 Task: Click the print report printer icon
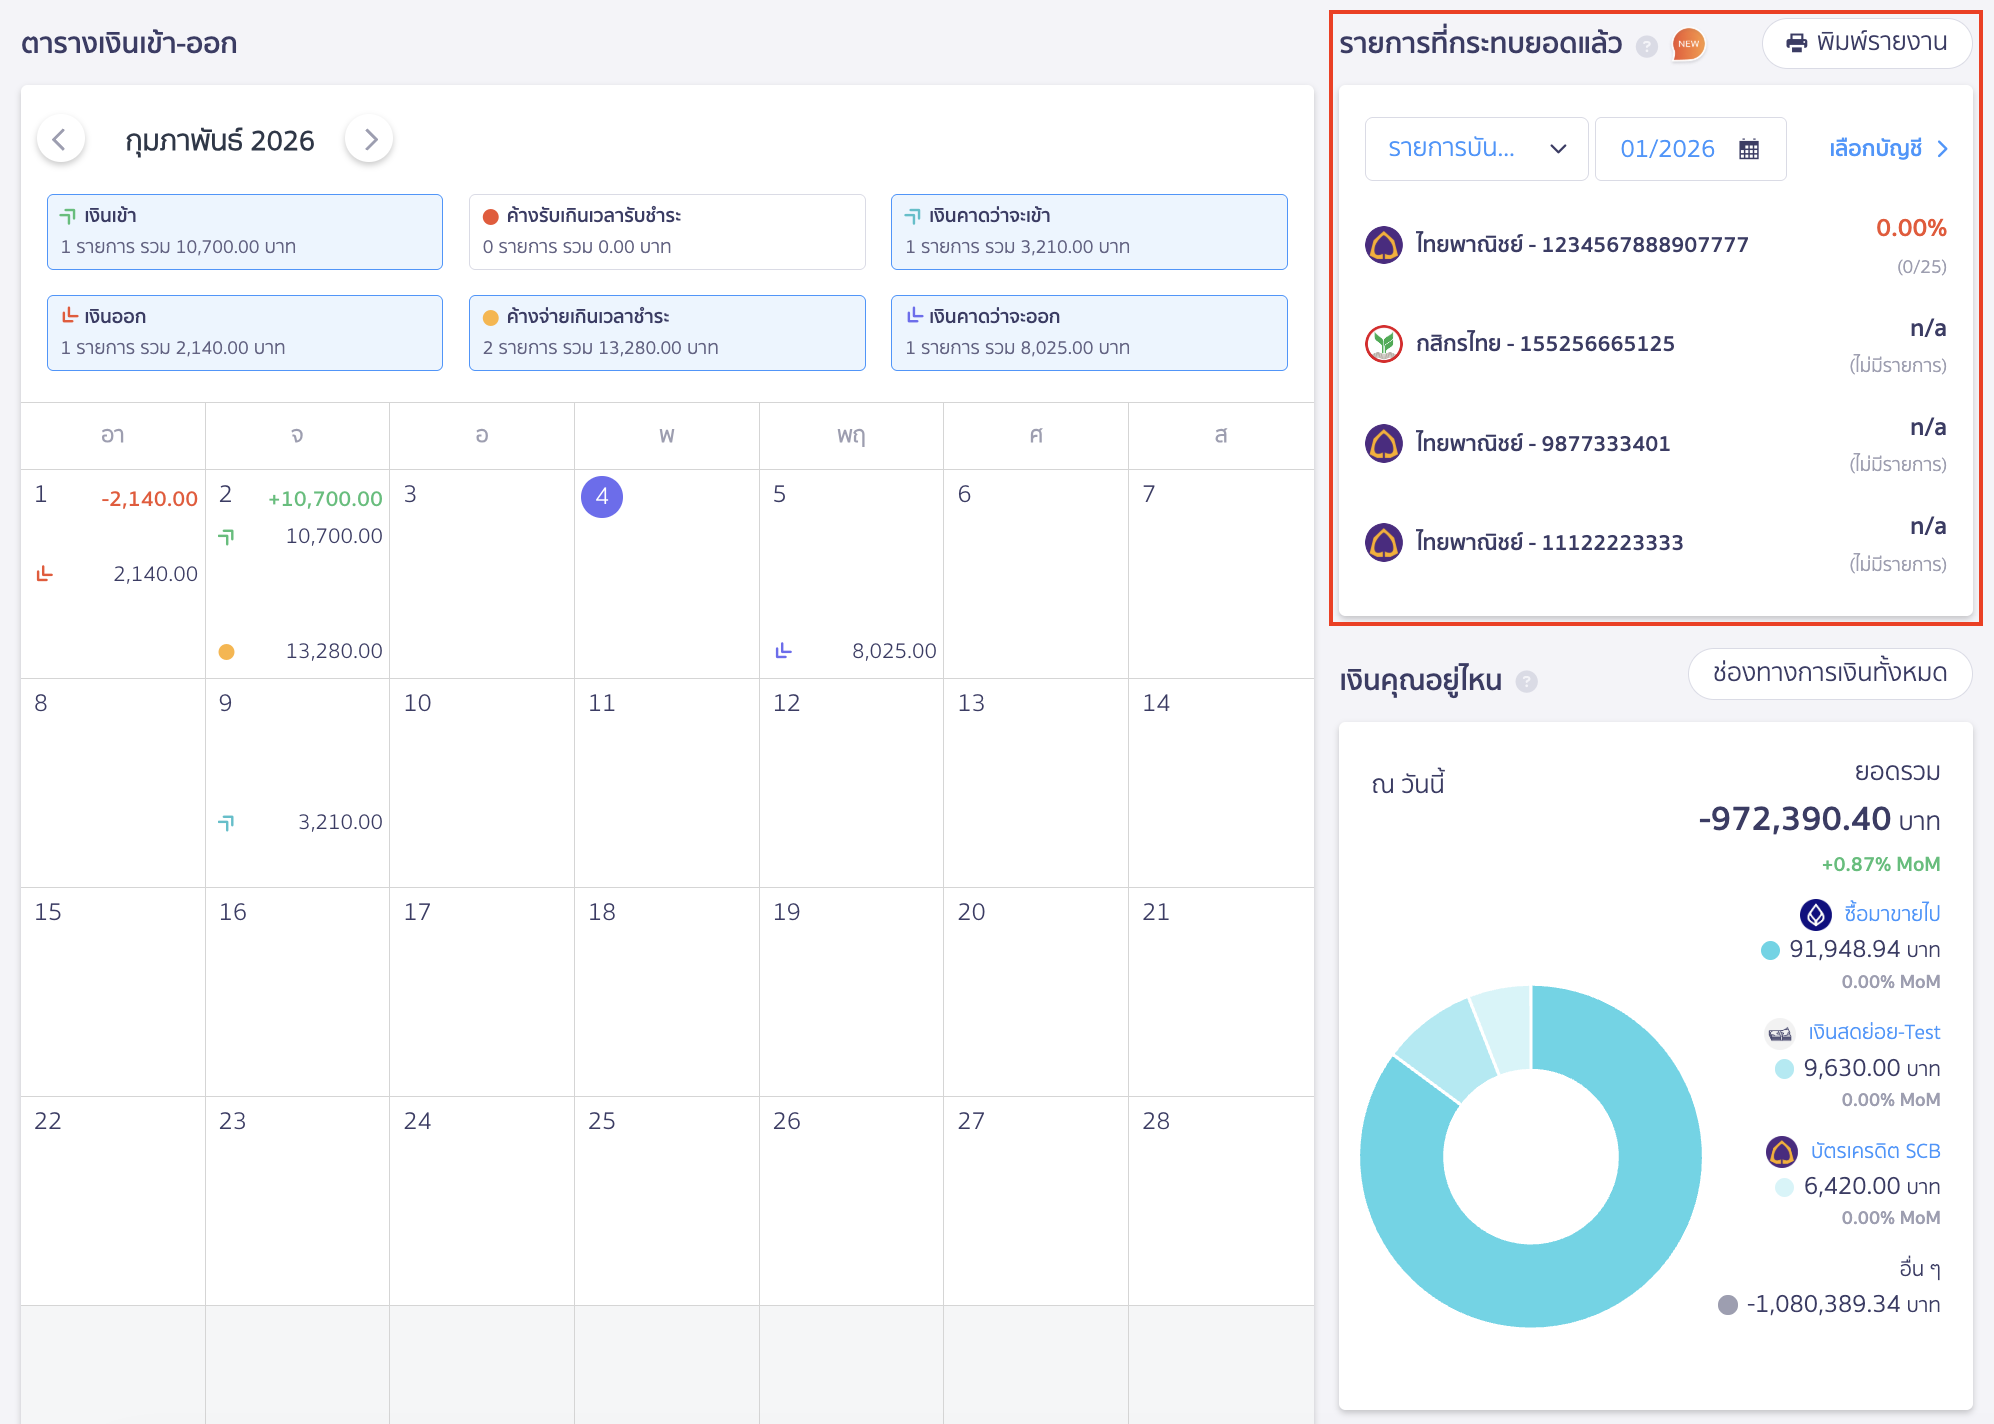point(1796,43)
